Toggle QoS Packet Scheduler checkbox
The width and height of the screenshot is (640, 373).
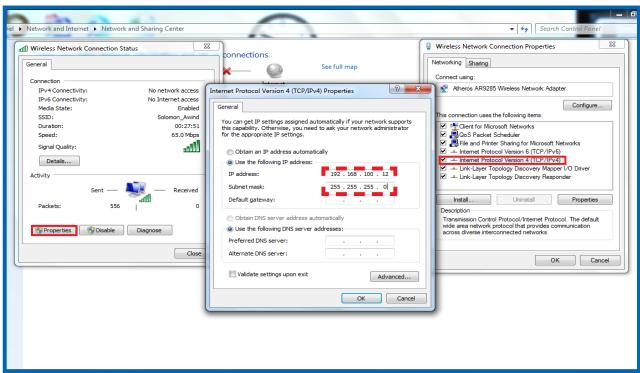(x=443, y=134)
